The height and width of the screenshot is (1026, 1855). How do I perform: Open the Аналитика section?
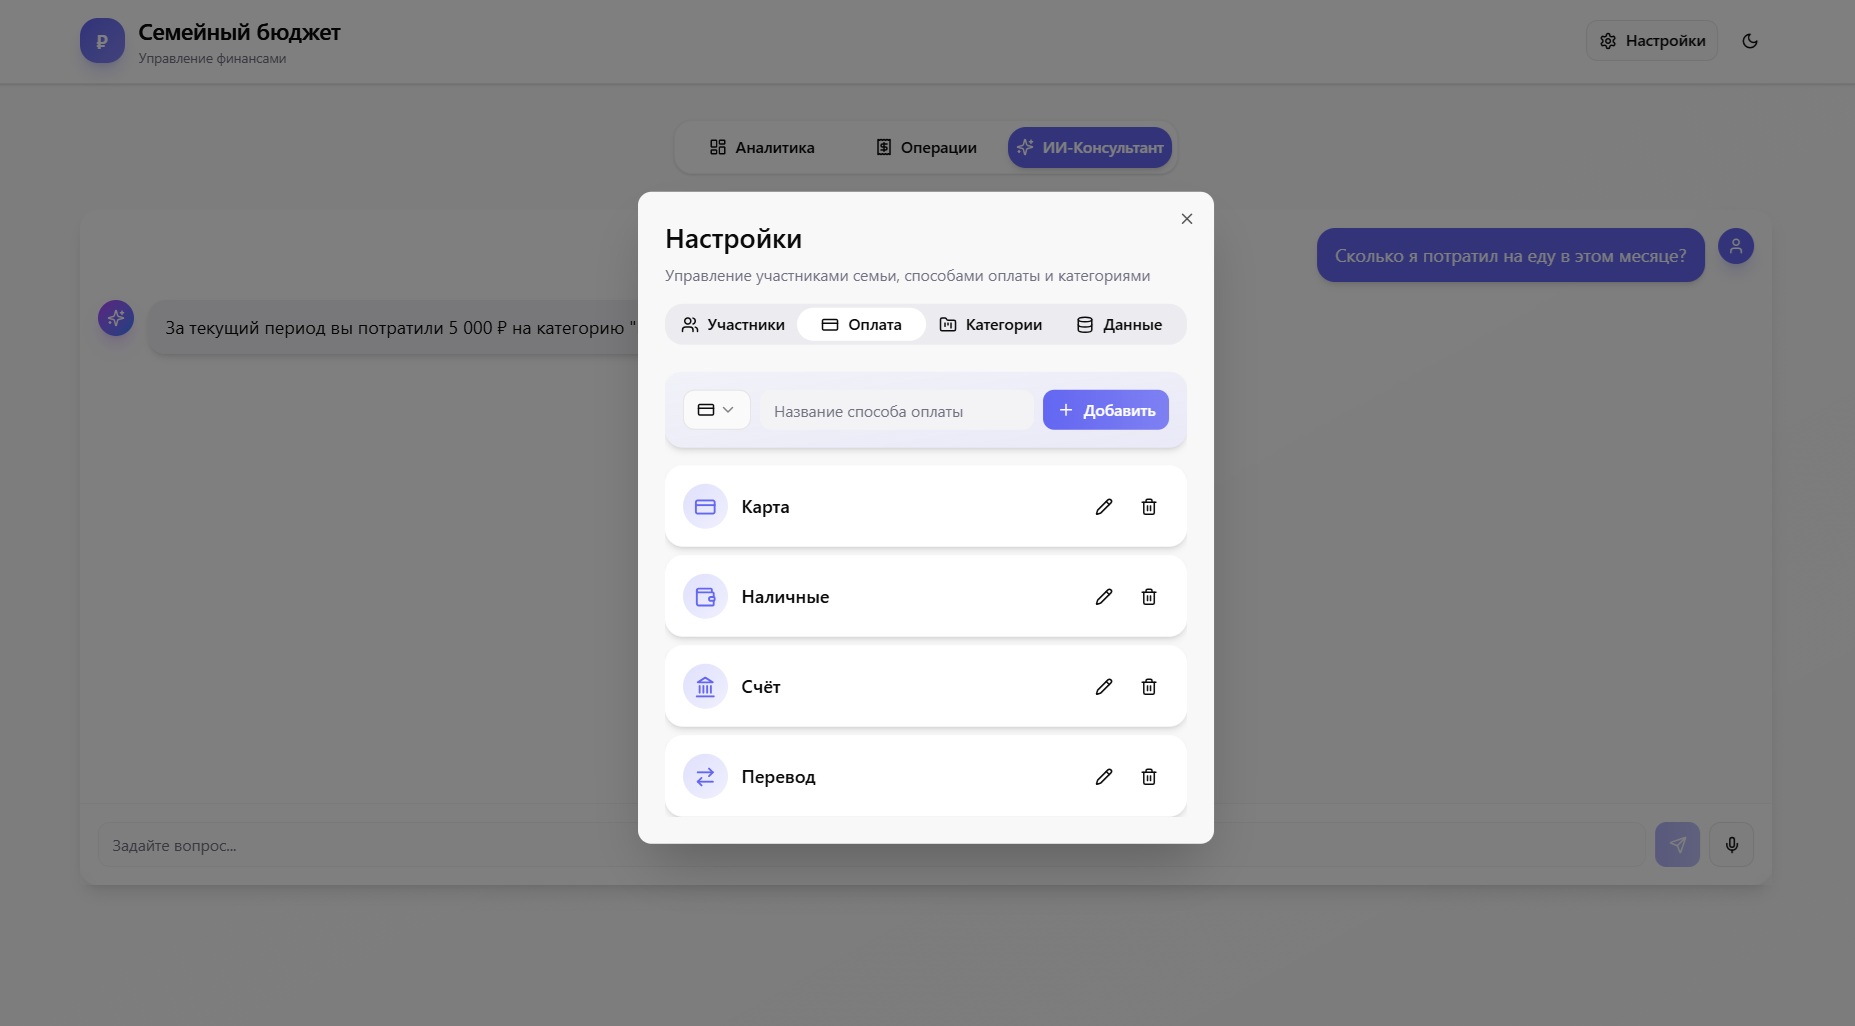(762, 148)
